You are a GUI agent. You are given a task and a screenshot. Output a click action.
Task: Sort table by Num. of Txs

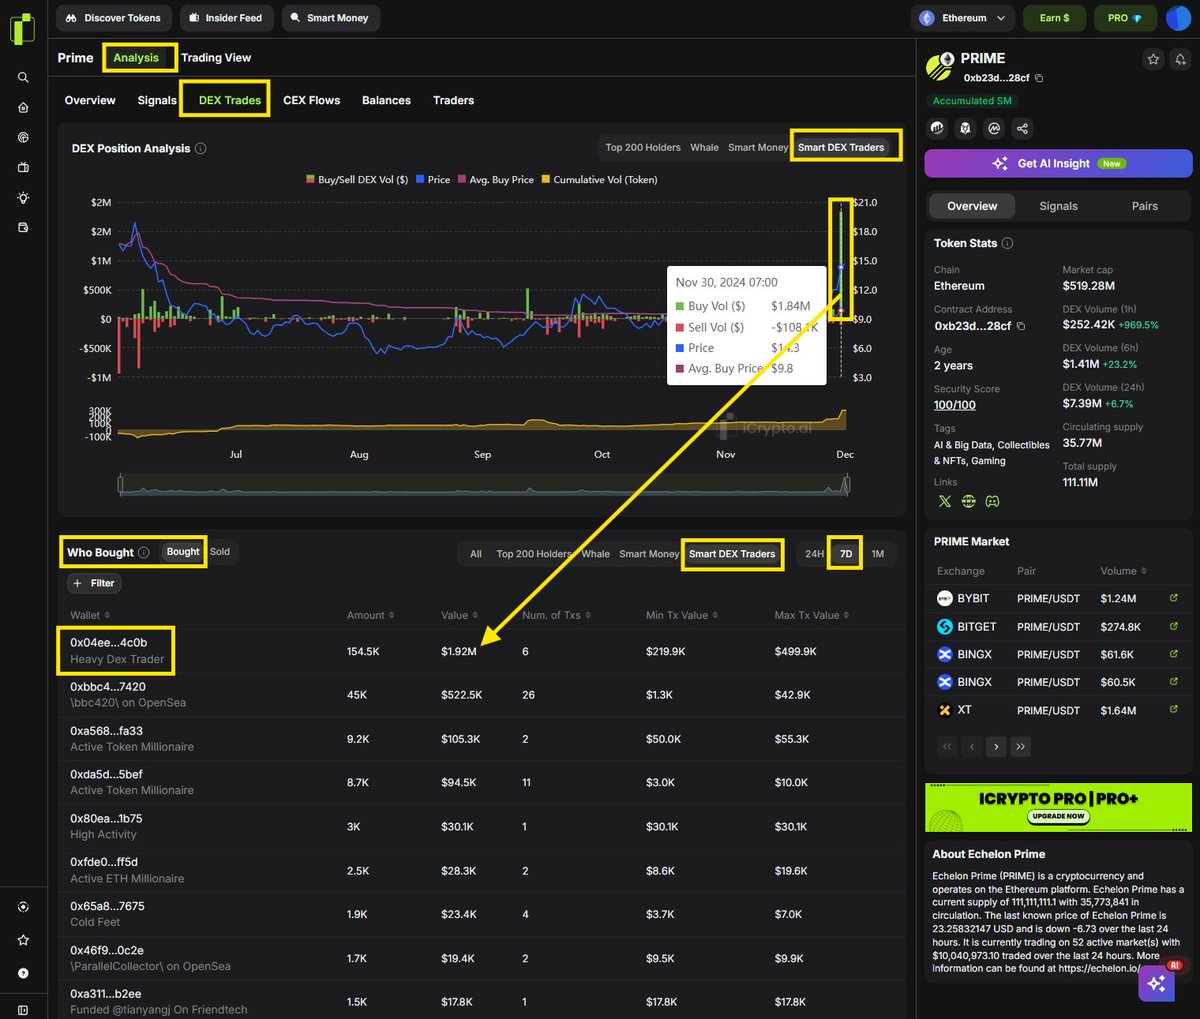click(x=556, y=615)
